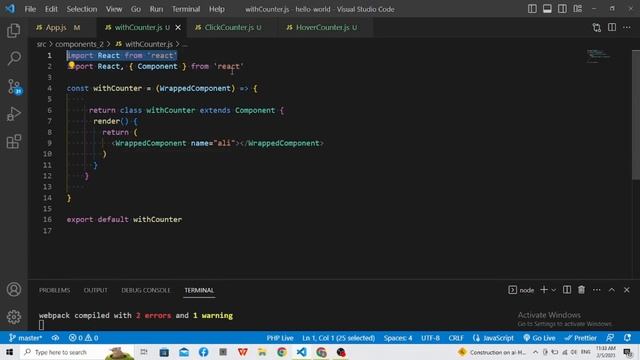Change indentation via Spaces: 4
Screen dimensions: 640x360
click(x=398, y=338)
